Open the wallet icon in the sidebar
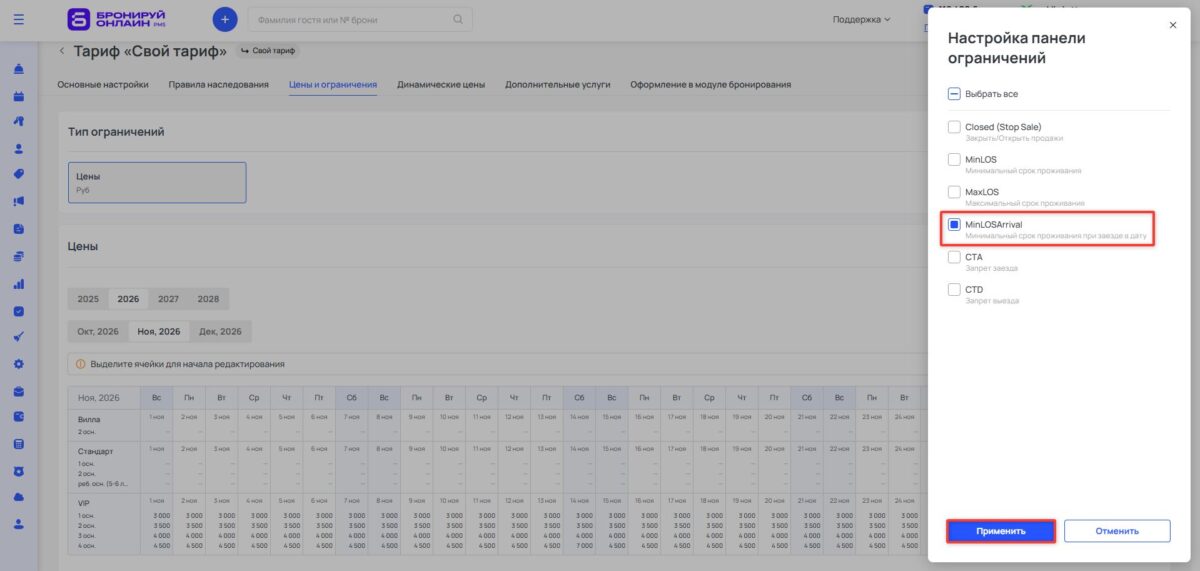Screen dimensions: 1200x571 19,416
